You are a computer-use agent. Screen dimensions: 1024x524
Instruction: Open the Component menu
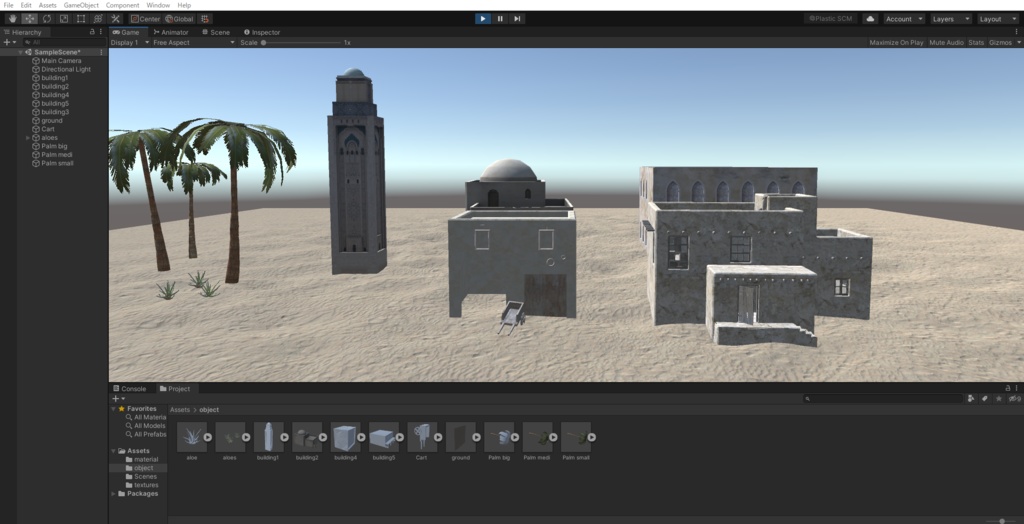click(123, 5)
